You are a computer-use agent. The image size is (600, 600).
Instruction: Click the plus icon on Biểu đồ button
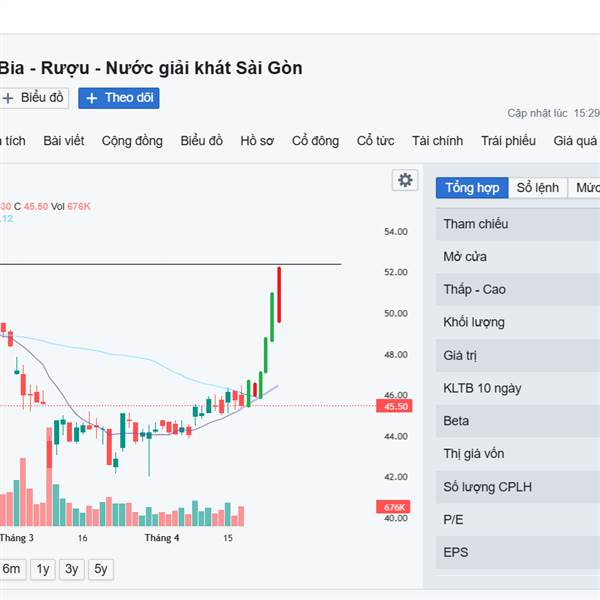tap(8, 98)
